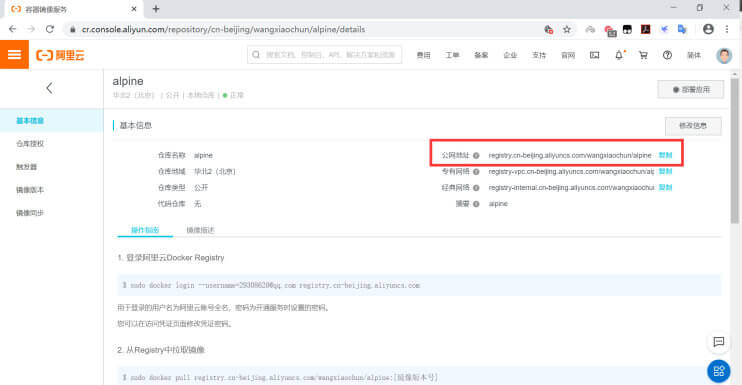Select 镜像版本 in the sidebar

pyautogui.click(x=30, y=190)
